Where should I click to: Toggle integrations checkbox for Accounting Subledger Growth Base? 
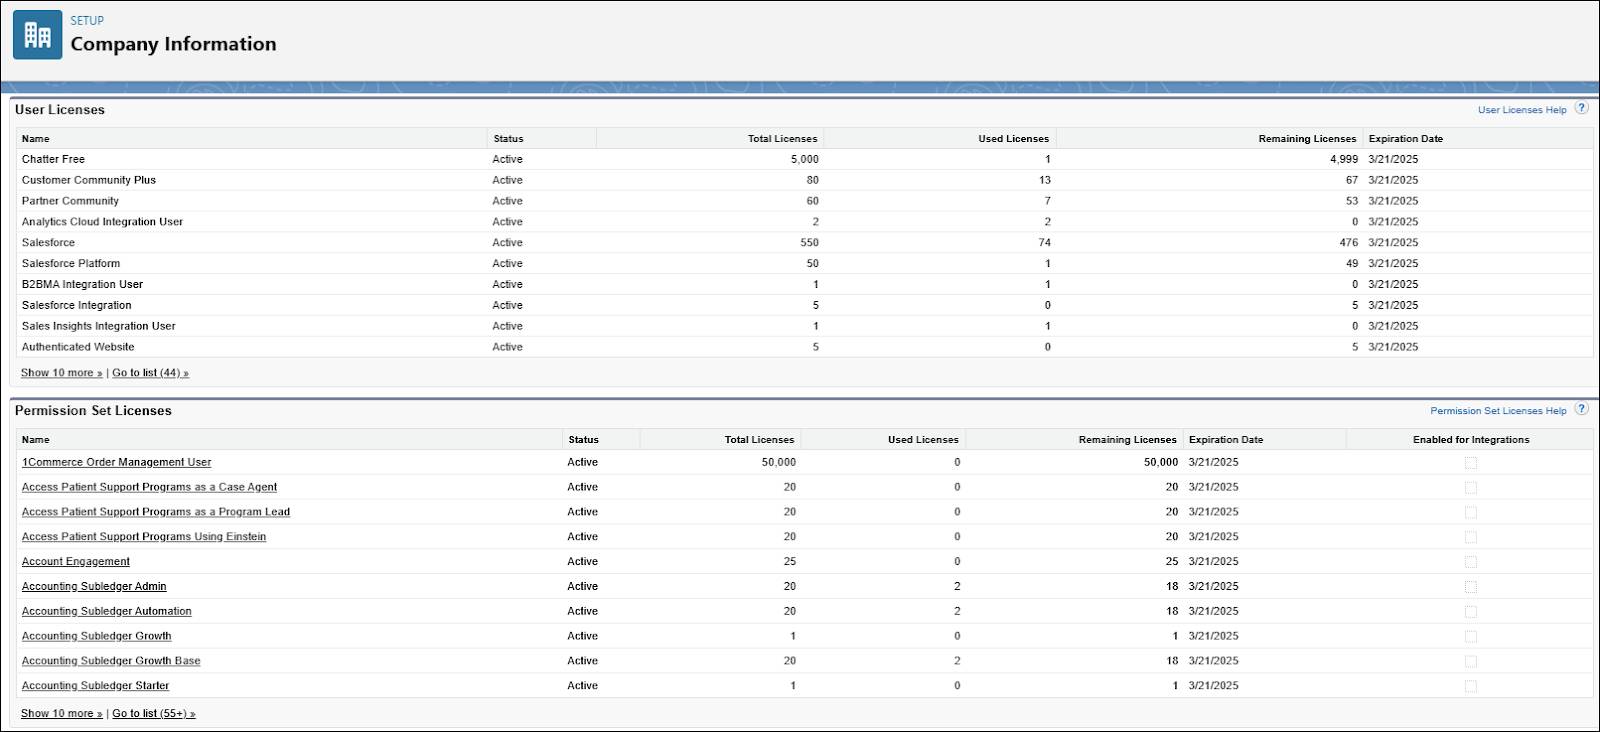pyautogui.click(x=1471, y=661)
